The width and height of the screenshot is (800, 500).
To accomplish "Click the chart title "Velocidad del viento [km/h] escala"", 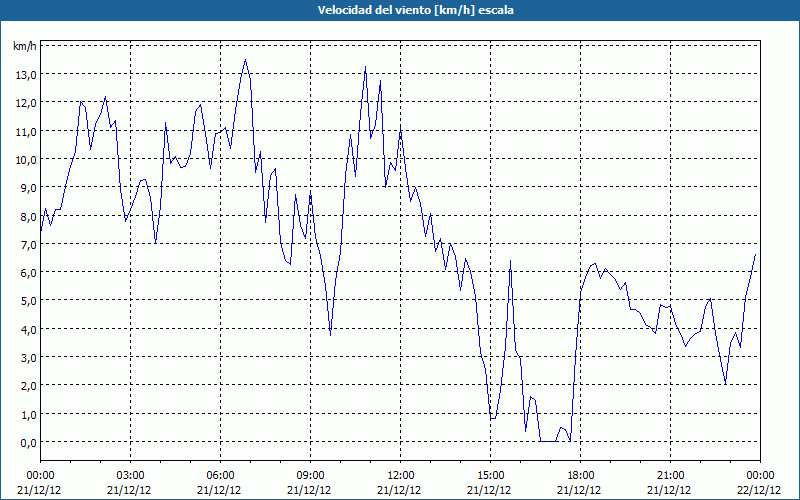I will (x=415, y=10).
